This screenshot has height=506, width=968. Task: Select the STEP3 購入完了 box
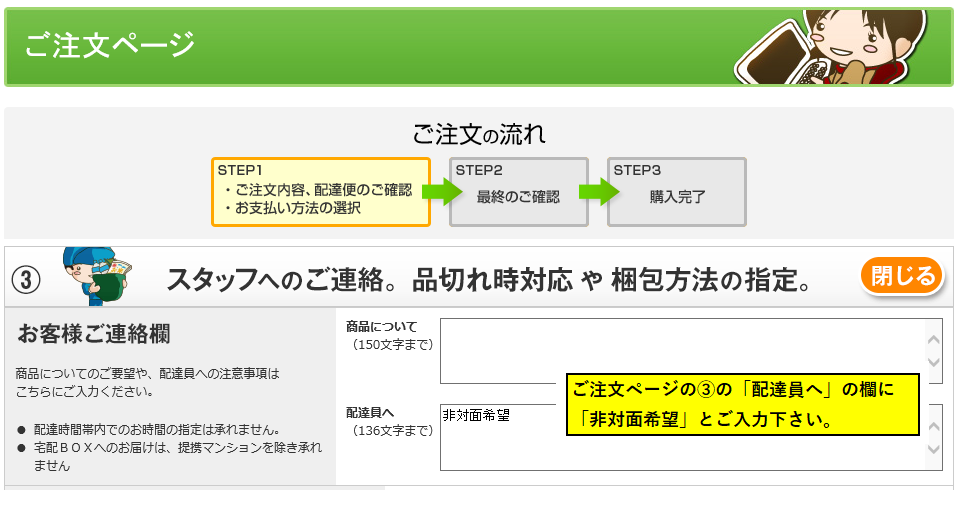pyautogui.click(x=676, y=192)
